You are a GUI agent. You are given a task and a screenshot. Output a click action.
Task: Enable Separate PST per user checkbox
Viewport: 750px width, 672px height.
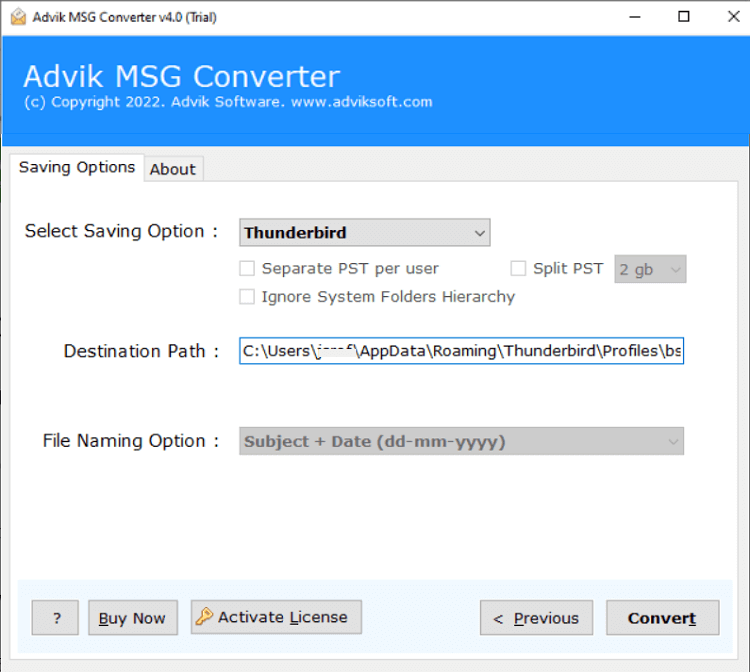(247, 268)
